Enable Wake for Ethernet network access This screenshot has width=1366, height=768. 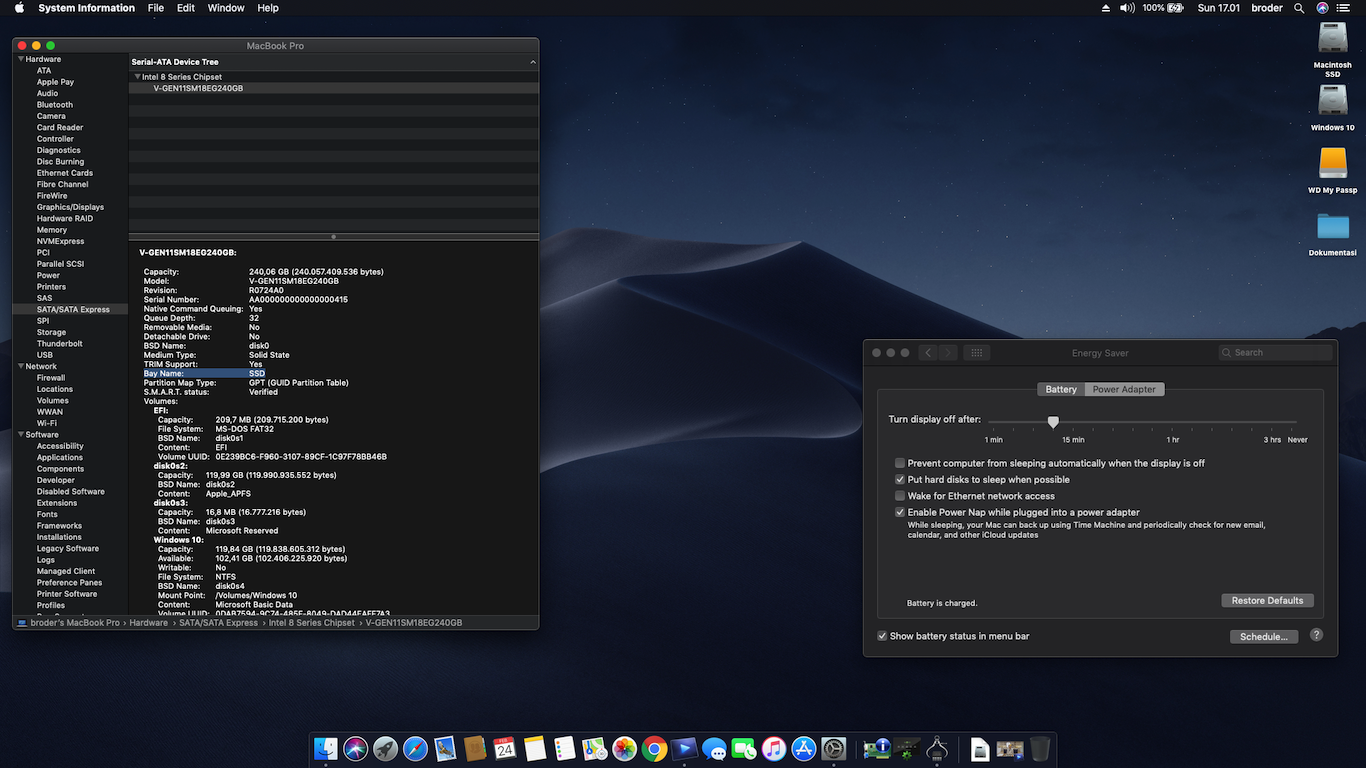900,496
